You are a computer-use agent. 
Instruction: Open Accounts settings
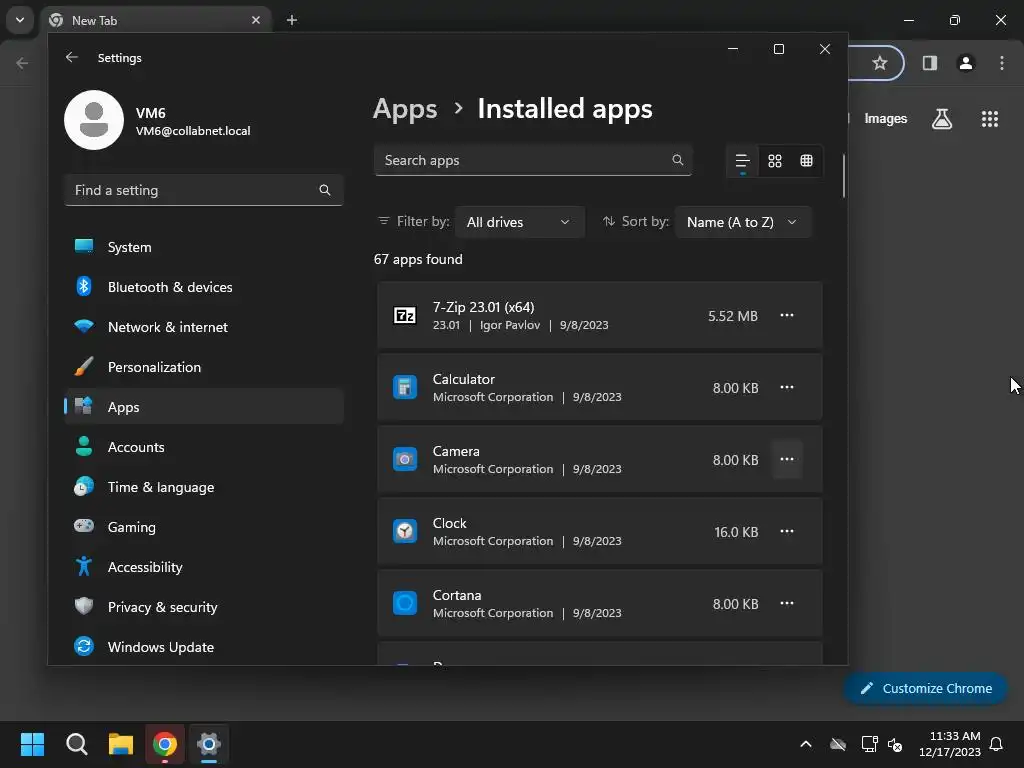pyautogui.click(x=203, y=447)
